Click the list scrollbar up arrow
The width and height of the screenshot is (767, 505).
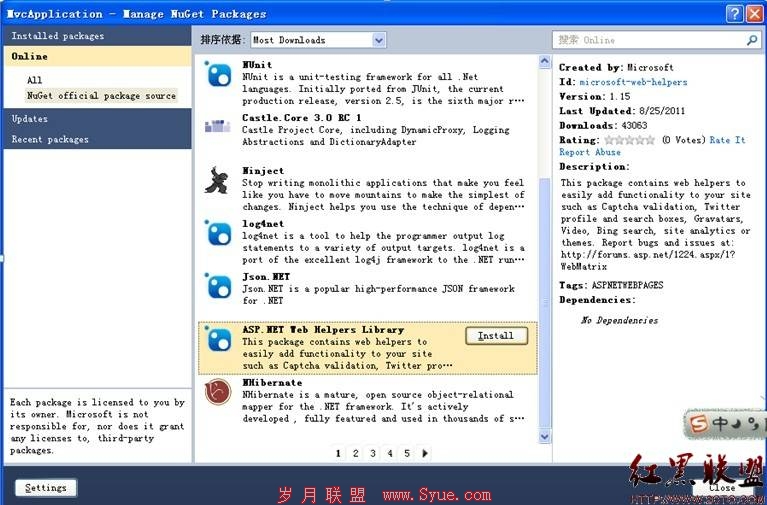544,62
